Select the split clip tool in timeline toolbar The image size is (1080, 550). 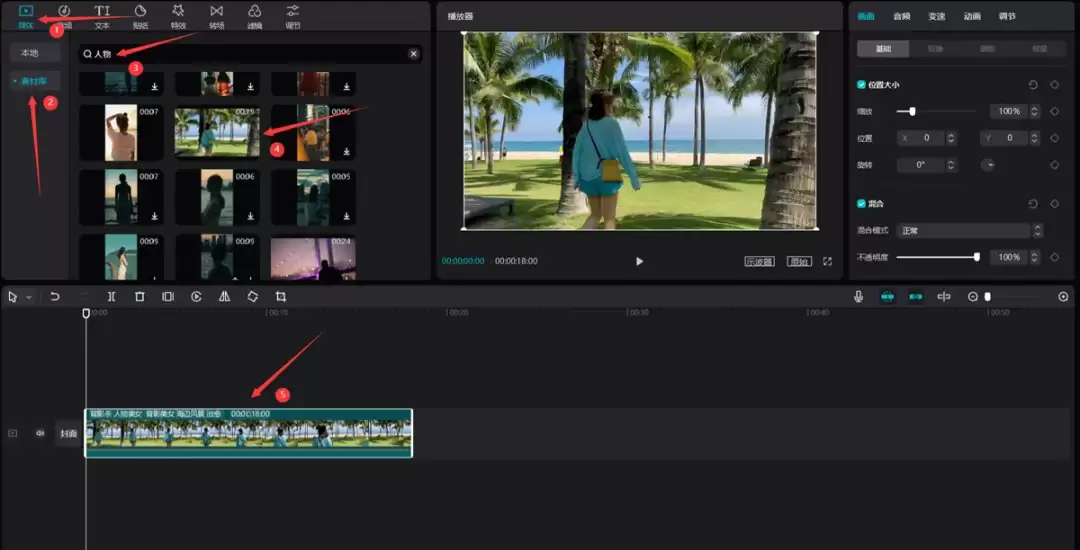[x=111, y=297]
